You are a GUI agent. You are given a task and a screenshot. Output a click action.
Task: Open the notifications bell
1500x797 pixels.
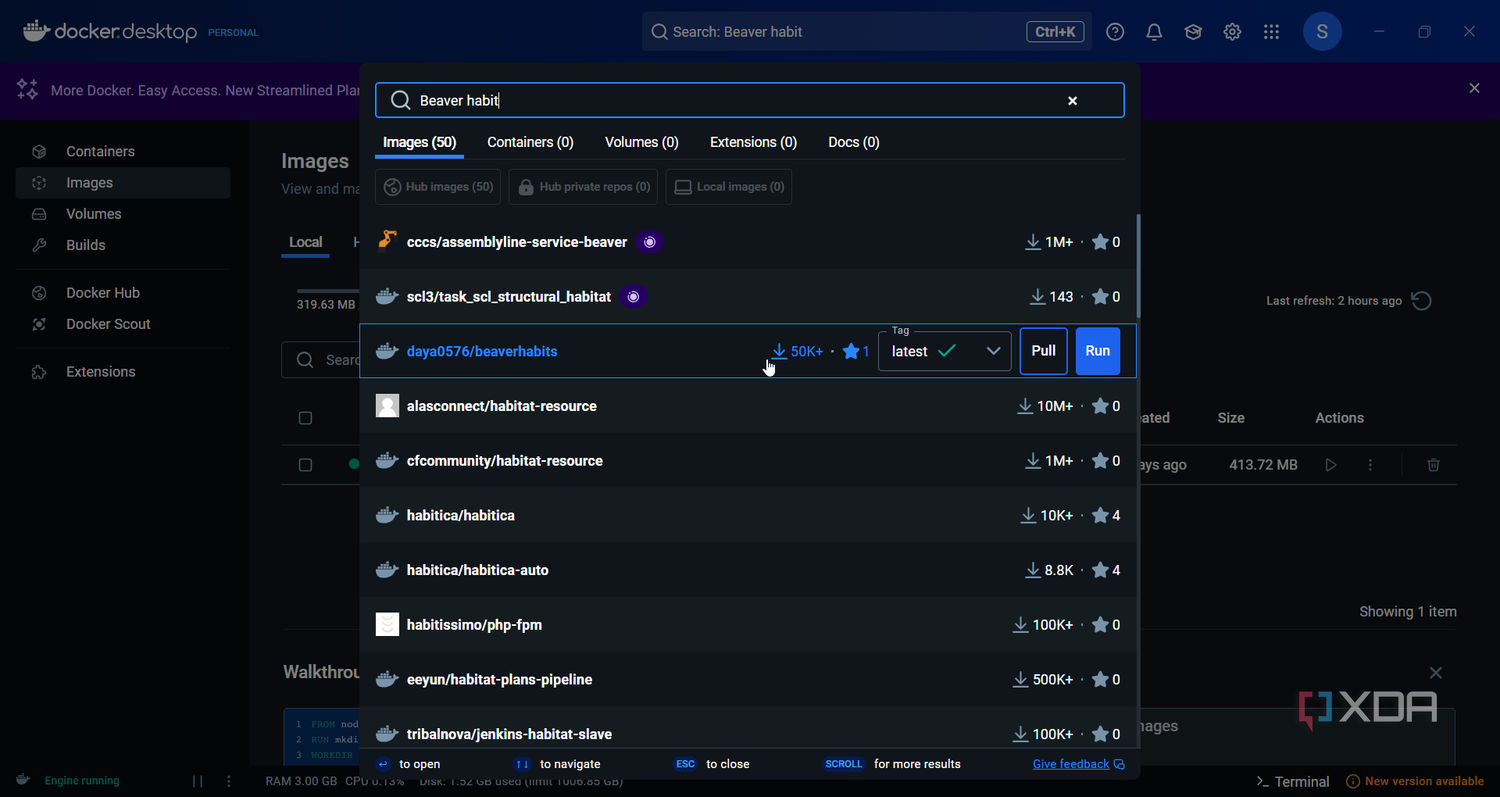1154,32
